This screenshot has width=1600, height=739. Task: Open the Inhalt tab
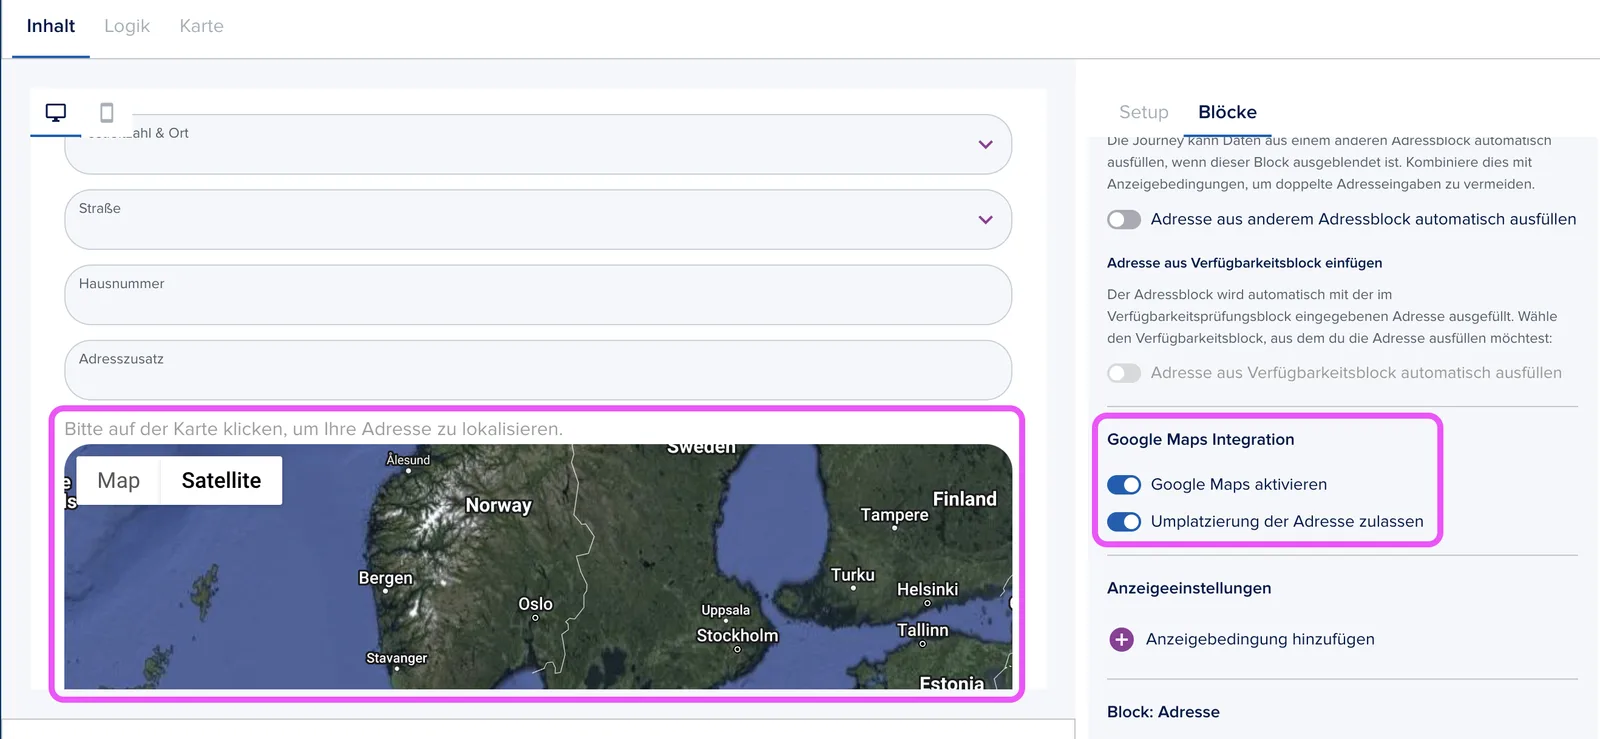click(x=51, y=26)
